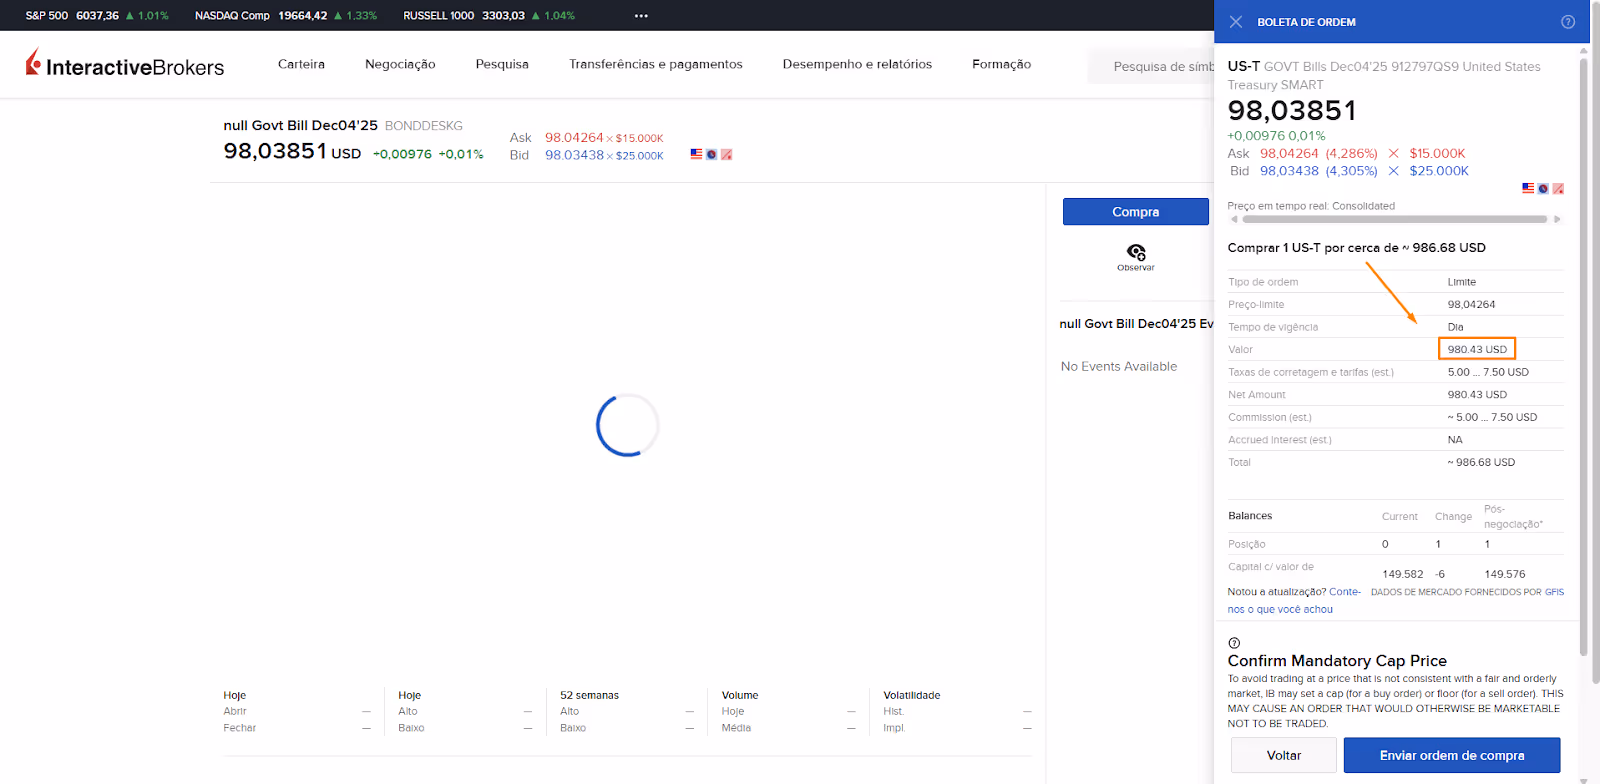Click the Preço-limite value 98,04264
This screenshot has width=1600, height=784.
pos(1472,304)
